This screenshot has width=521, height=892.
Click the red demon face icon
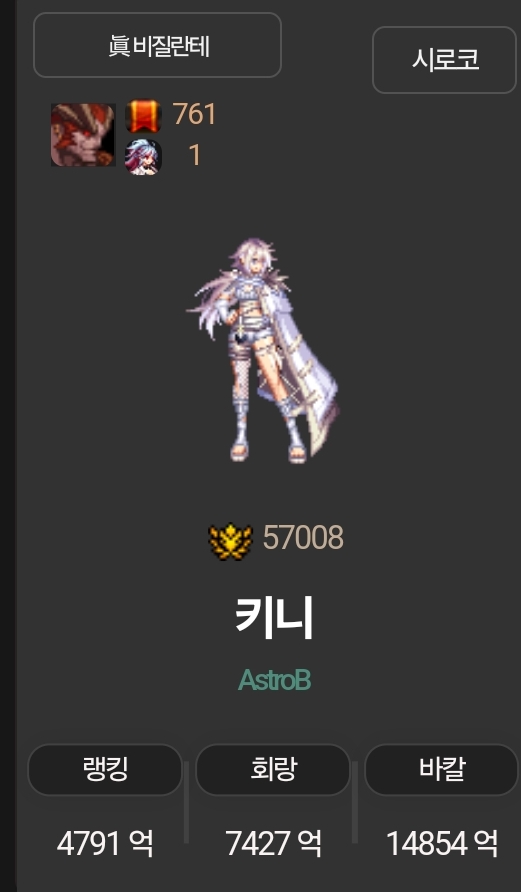click(x=83, y=135)
